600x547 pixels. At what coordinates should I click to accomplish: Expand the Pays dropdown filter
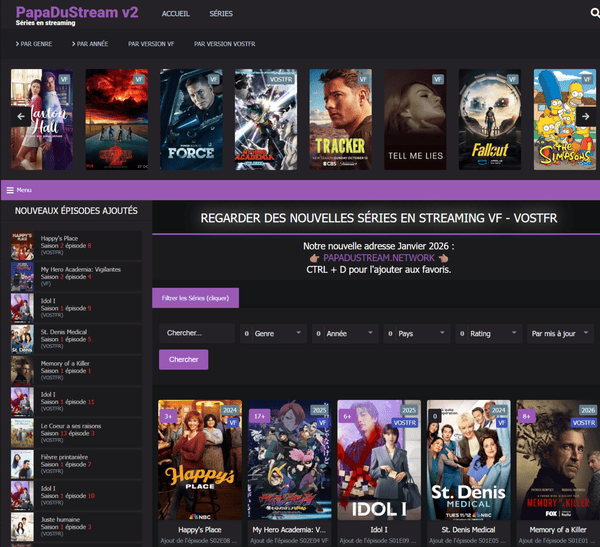pyautogui.click(x=418, y=333)
